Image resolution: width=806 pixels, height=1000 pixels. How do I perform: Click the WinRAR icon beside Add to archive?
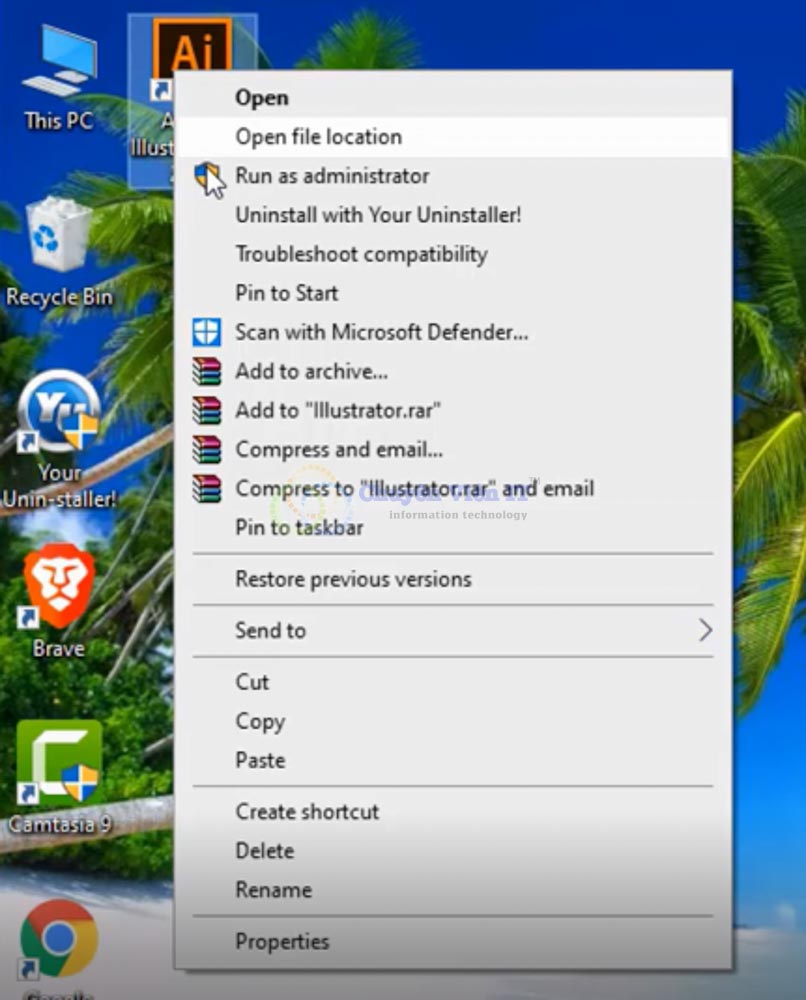point(207,371)
